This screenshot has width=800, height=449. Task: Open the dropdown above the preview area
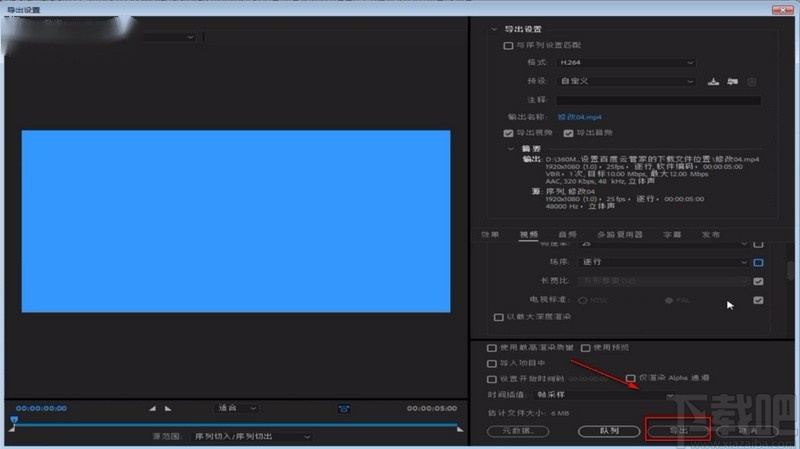click(169, 37)
